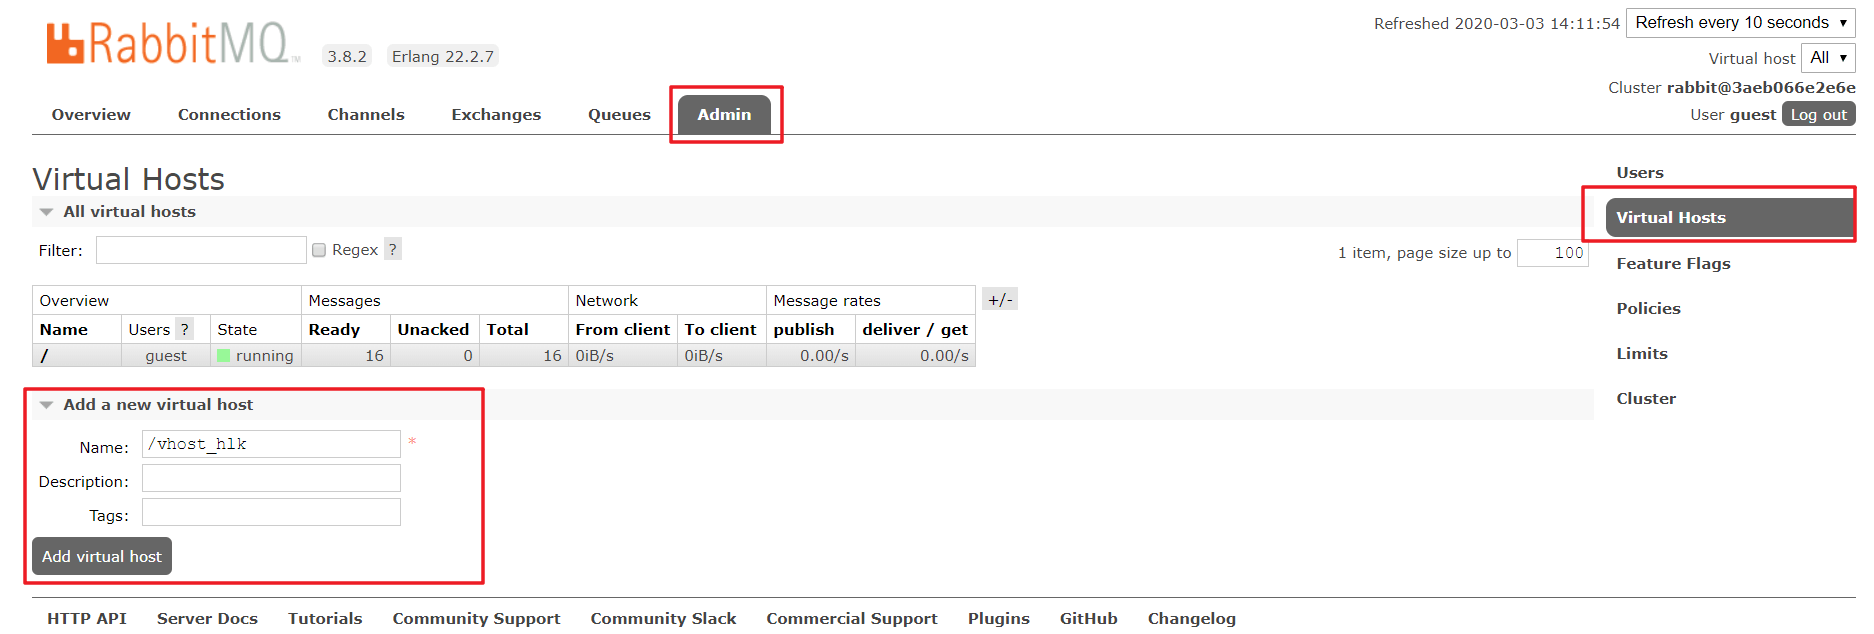Toggle the Regex filter checkbox
Image resolution: width=1874 pixels, height=634 pixels.
[319, 250]
